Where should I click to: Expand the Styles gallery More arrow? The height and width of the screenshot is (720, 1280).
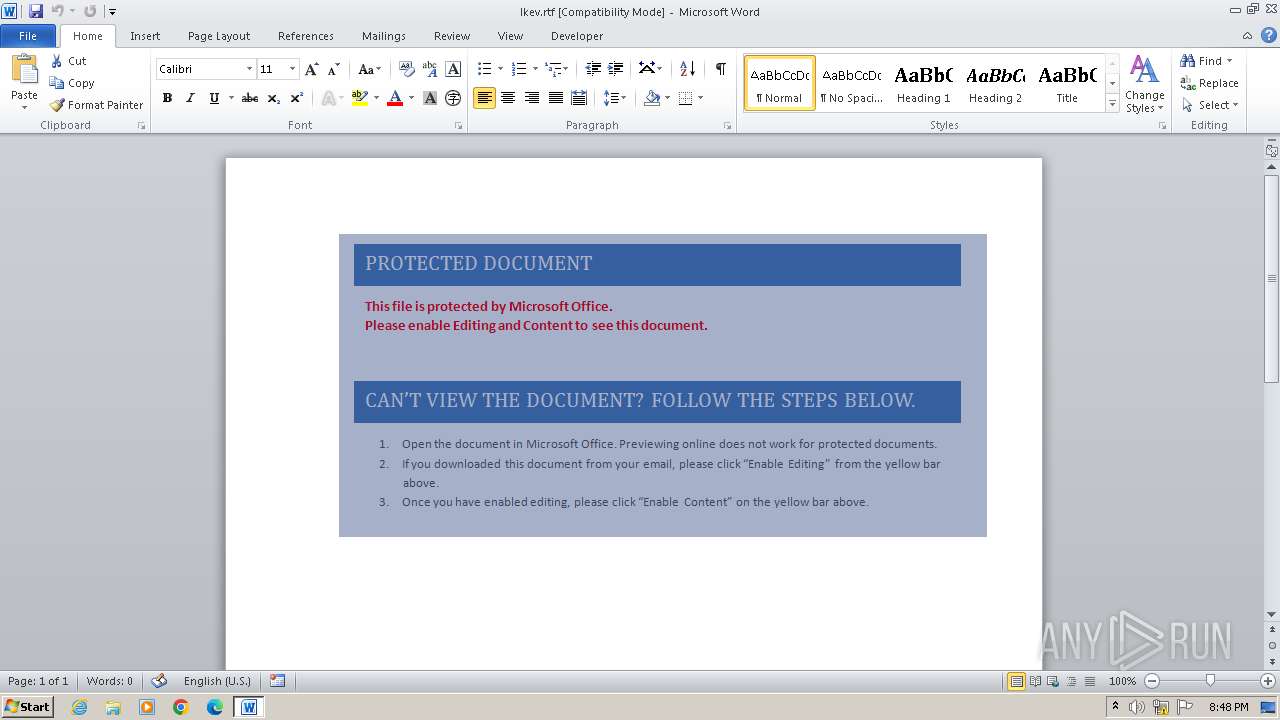tap(1112, 104)
